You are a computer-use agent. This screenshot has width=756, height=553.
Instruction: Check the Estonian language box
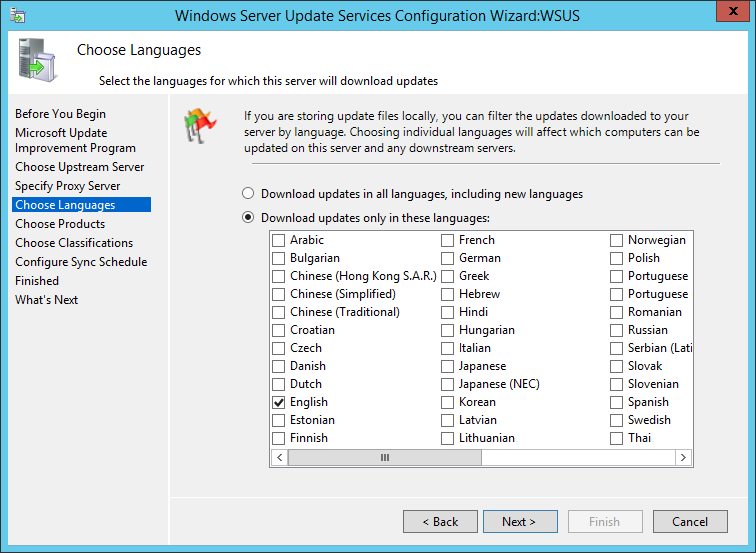(x=279, y=420)
